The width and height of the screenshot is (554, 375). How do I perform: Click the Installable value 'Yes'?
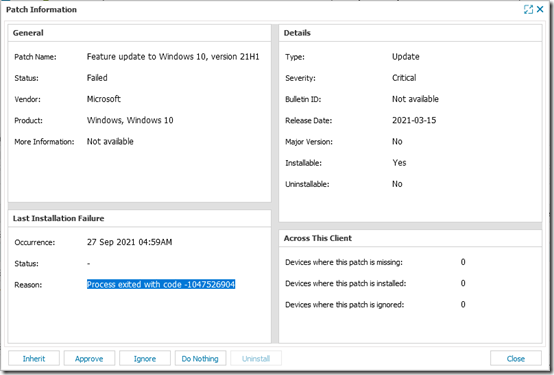coord(400,163)
